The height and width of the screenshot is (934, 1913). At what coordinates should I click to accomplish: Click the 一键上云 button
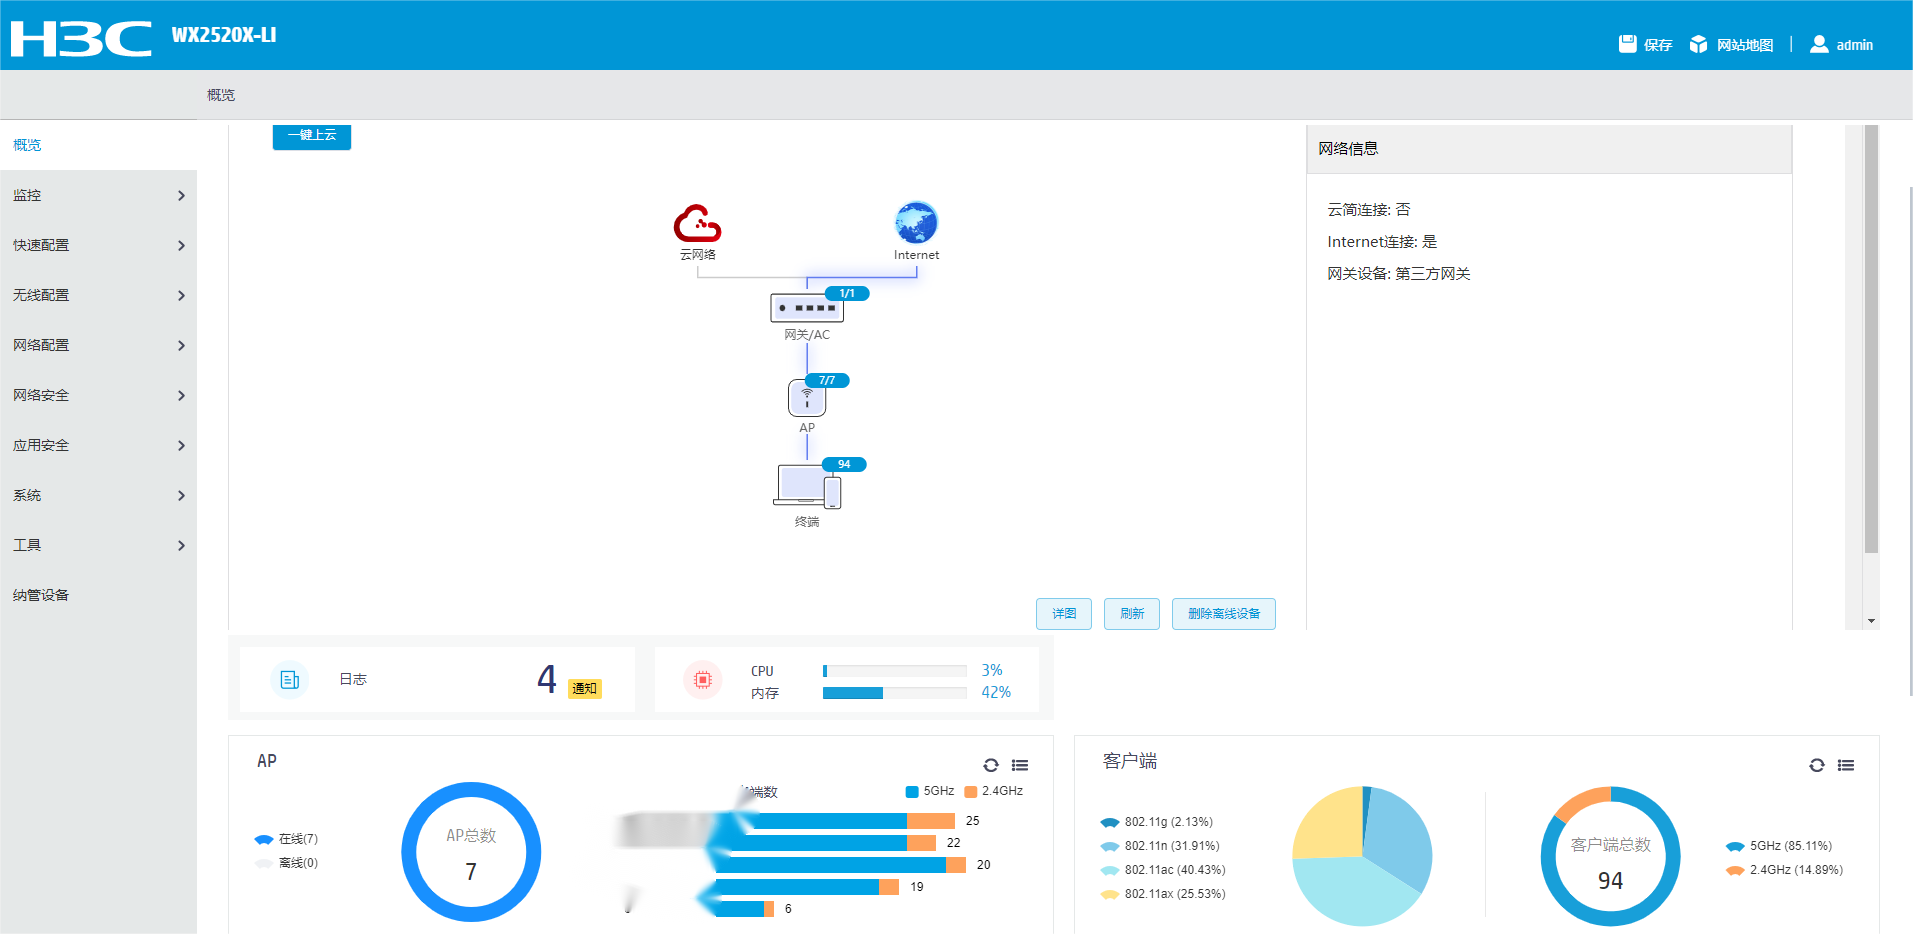(x=312, y=136)
